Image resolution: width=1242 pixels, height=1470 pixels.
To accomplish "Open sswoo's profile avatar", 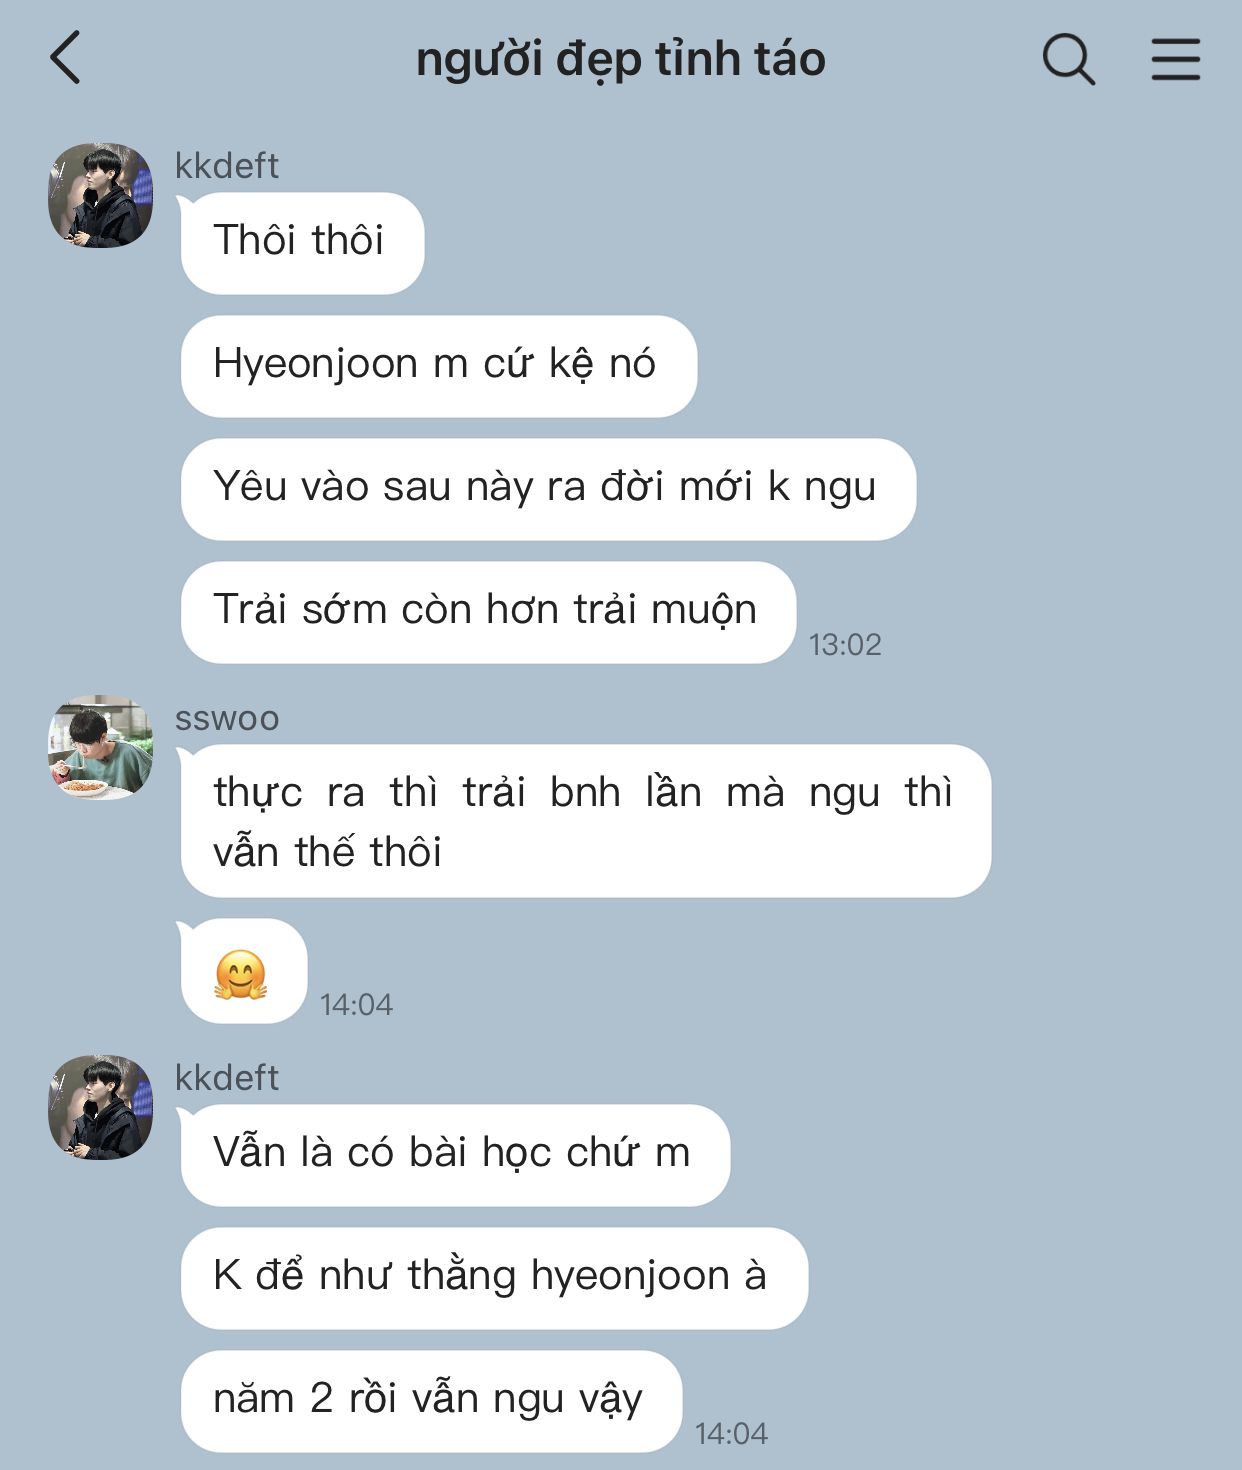I will (101, 747).
